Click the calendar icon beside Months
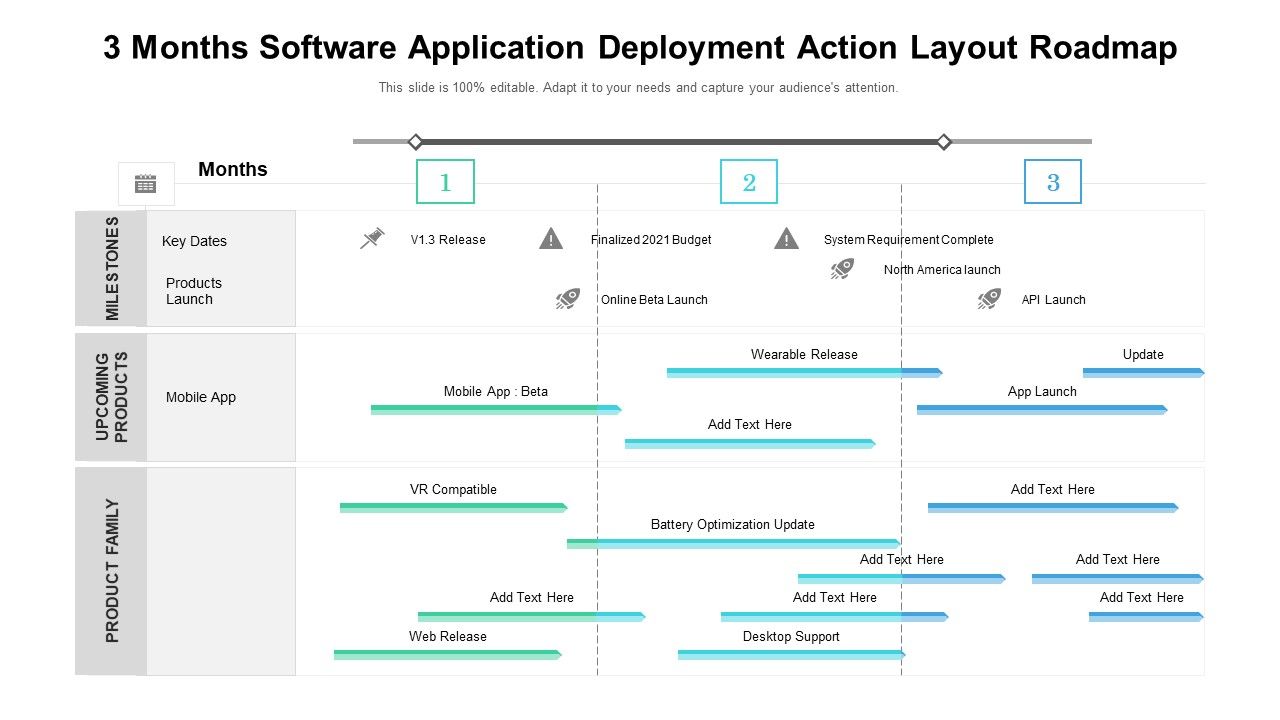The image size is (1280, 720). coord(146,184)
